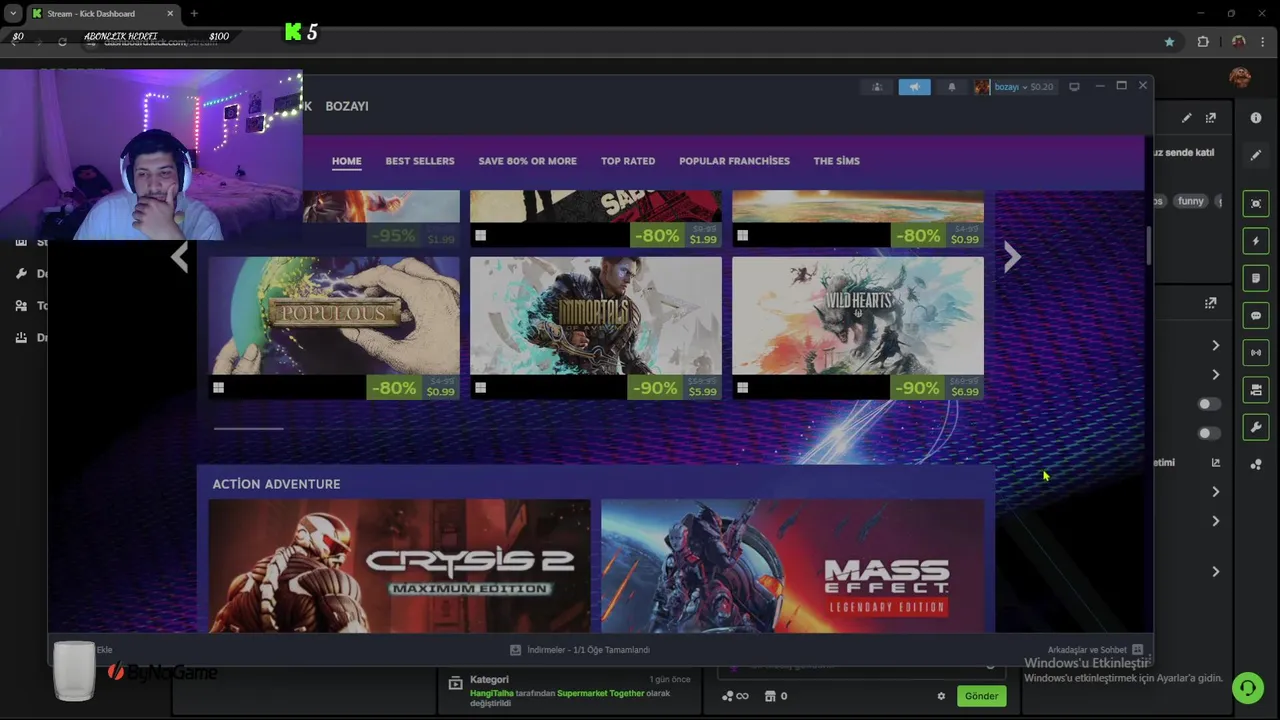Open browser extensions puzzle icon
The image size is (1280, 720).
(x=1203, y=42)
